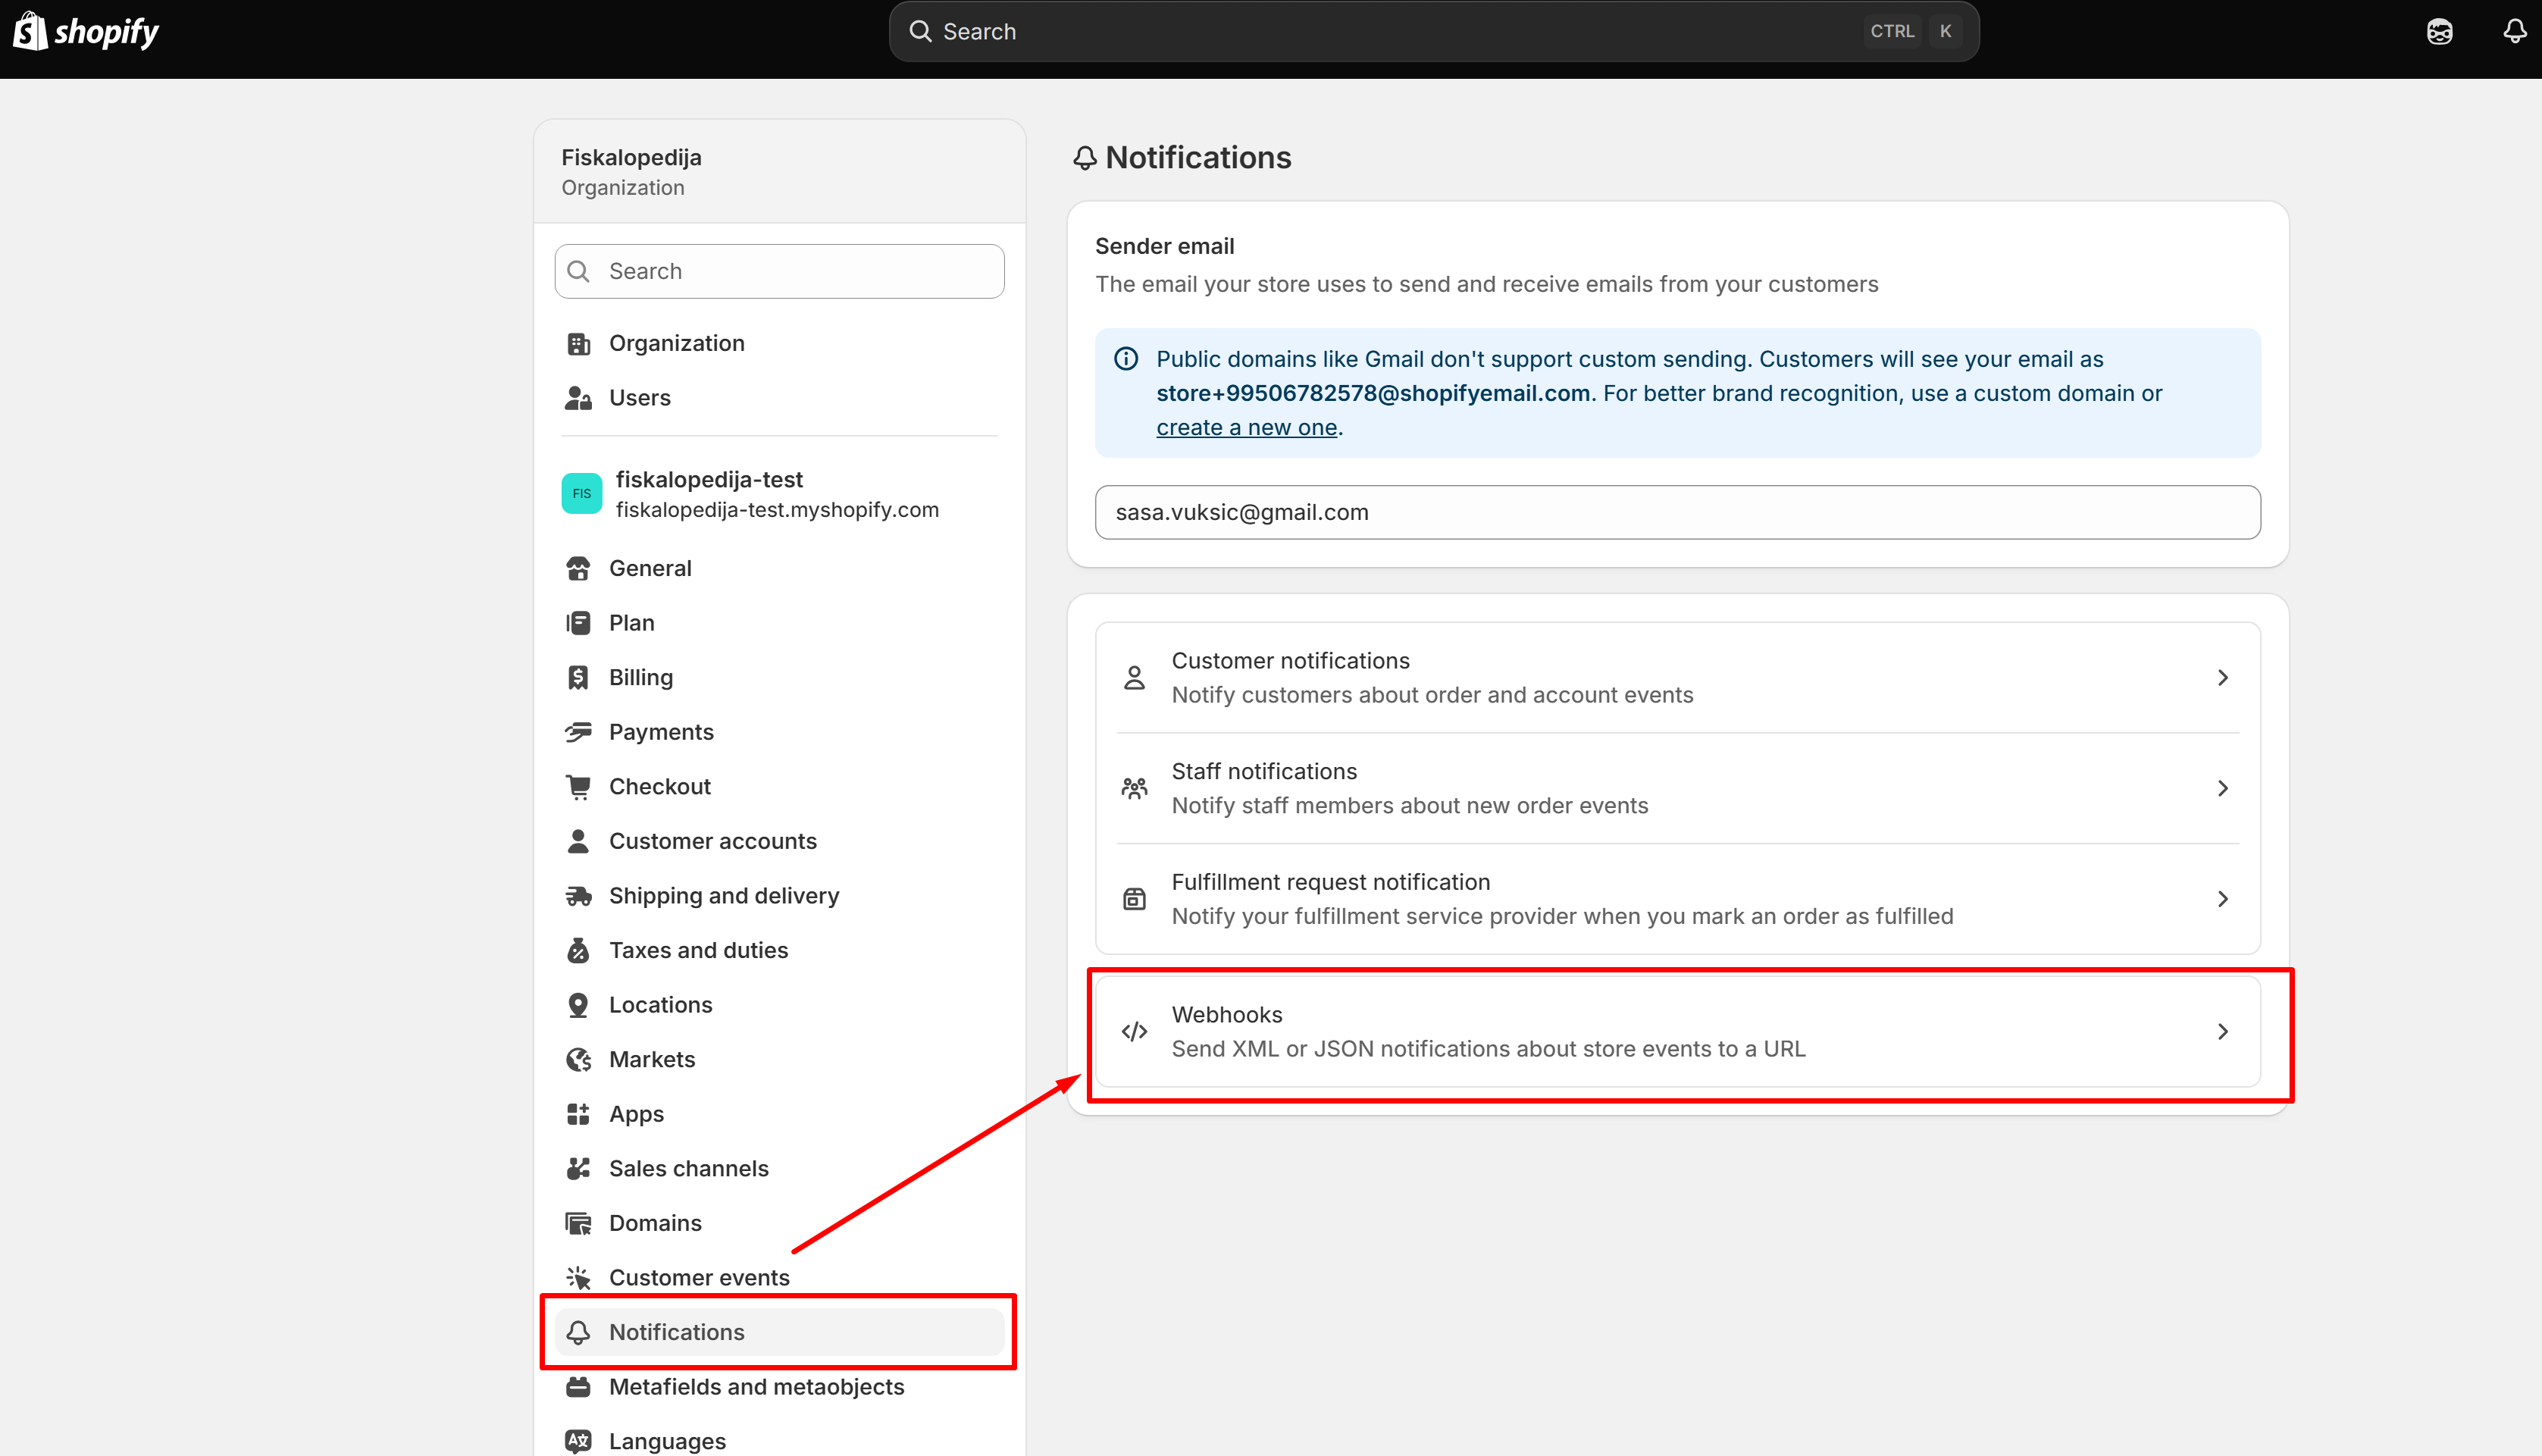Click the Shopify logo
This screenshot has height=1456, width=2542.
pos(86,31)
